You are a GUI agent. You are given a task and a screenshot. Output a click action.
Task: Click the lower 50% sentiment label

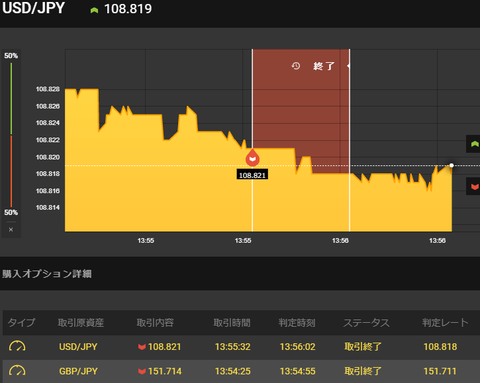click(x=11, y=212)
